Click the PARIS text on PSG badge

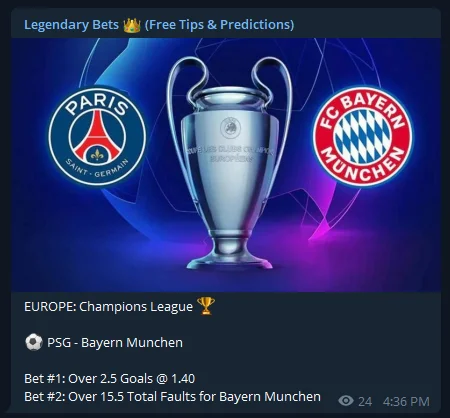point(97,105)
